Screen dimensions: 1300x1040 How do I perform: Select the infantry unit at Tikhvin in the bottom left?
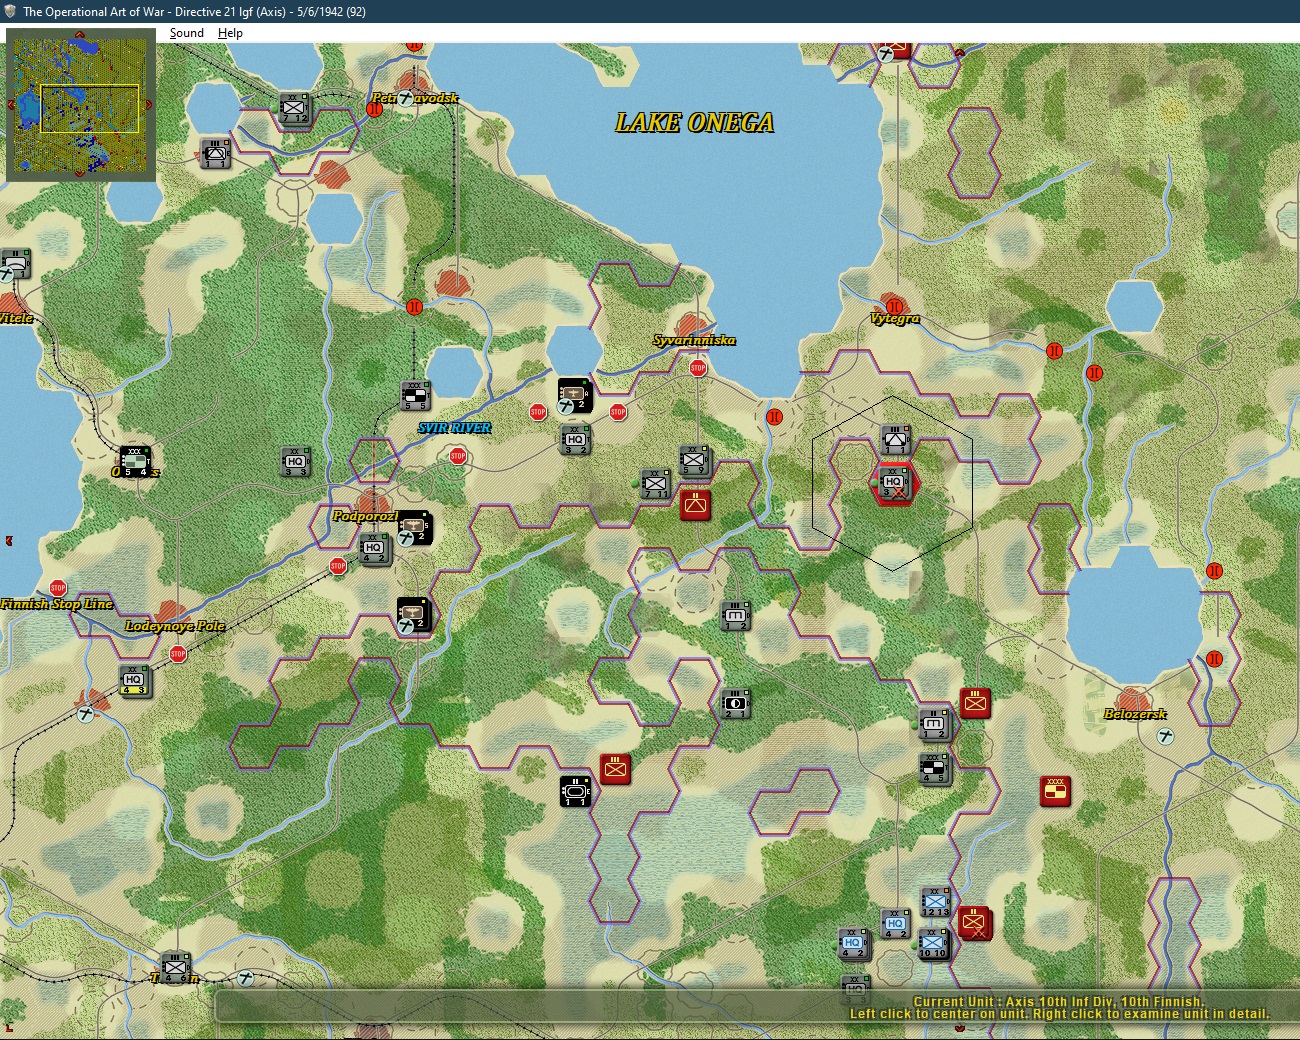click(175, 967)
